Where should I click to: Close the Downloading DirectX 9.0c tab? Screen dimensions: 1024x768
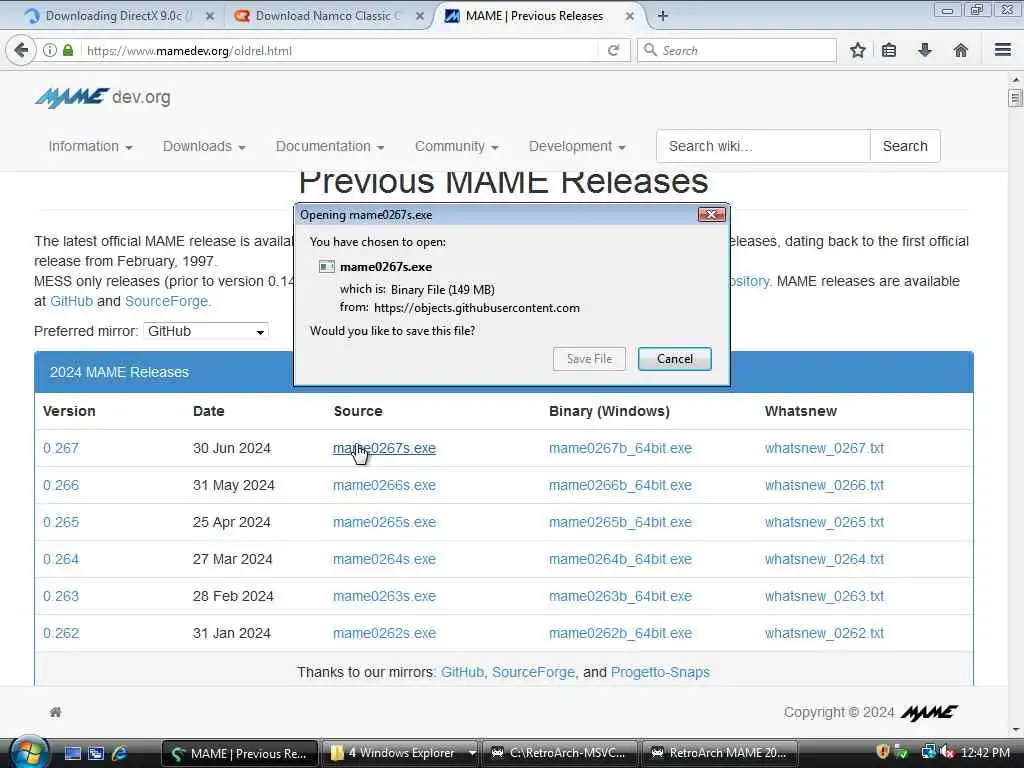(x=210, y=16)
